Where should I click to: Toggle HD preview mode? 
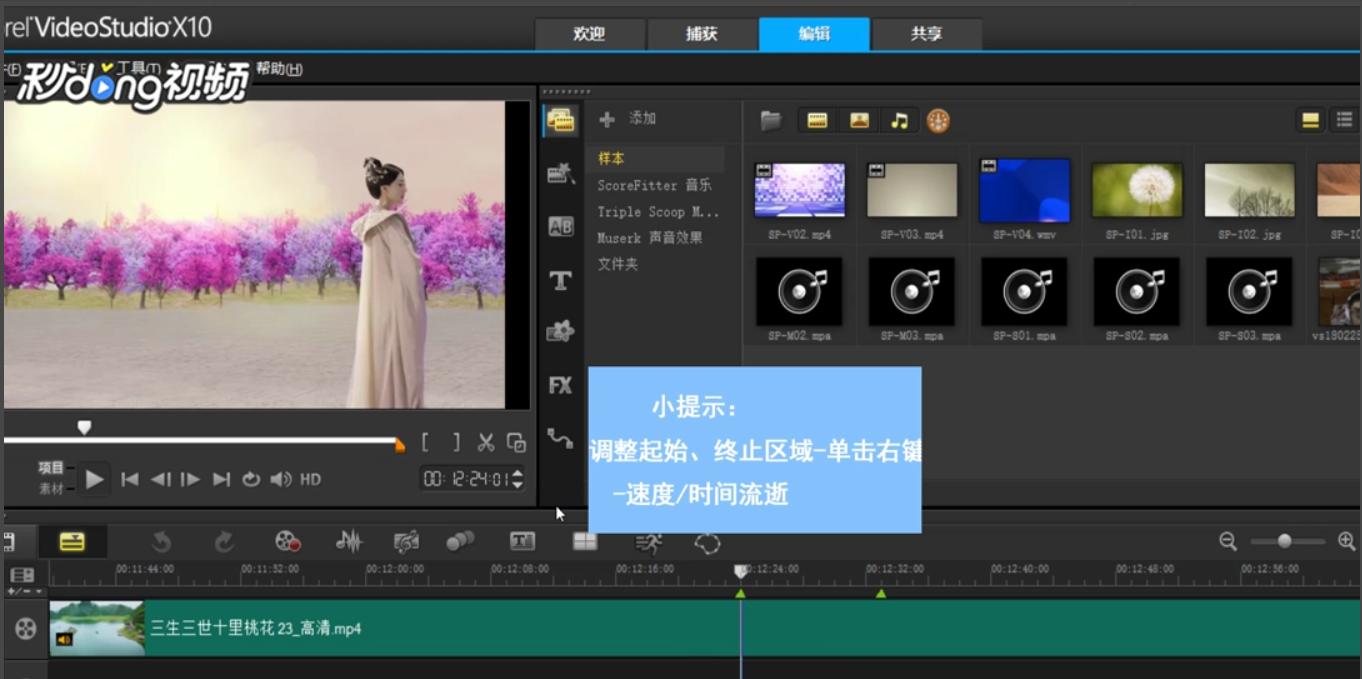(311, 480)
